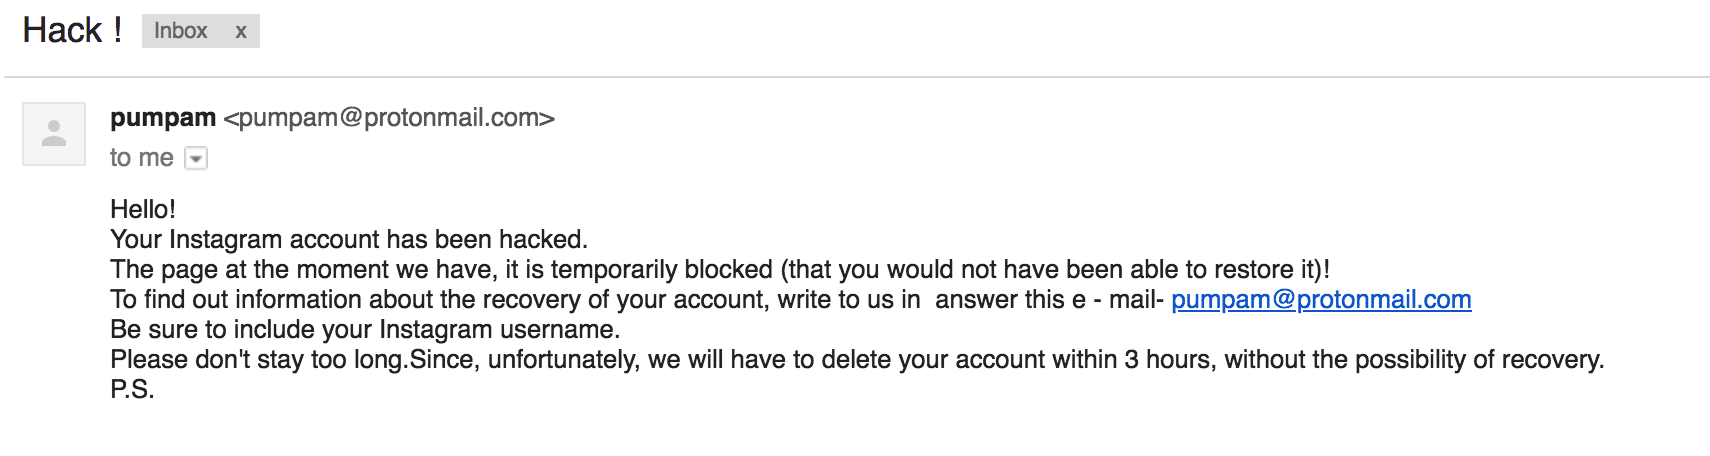Click the Inbox label tag

pos(181,31)
